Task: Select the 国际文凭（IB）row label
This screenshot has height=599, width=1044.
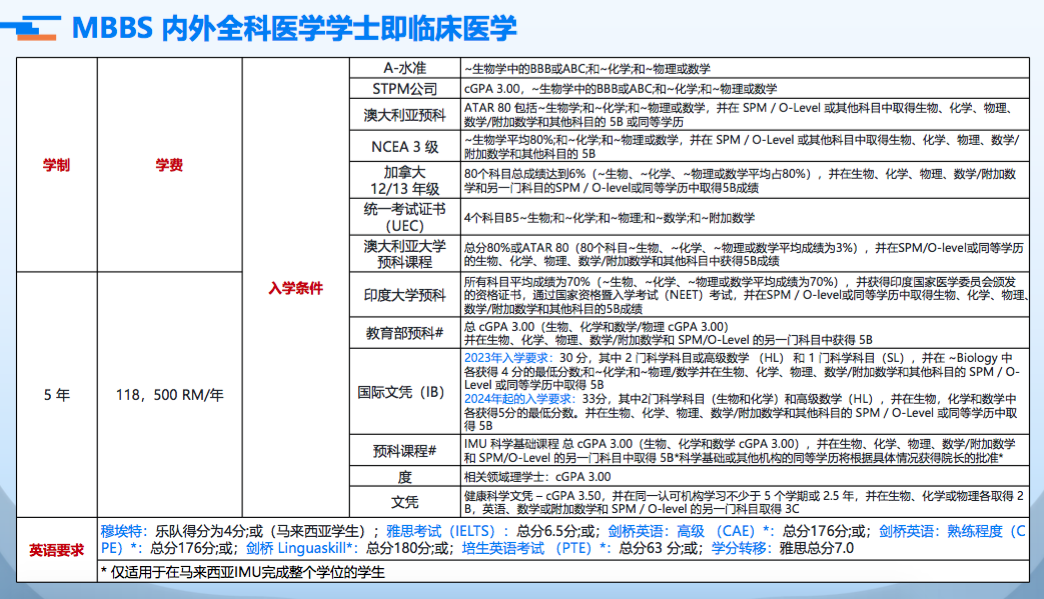Action: (404, 391)
